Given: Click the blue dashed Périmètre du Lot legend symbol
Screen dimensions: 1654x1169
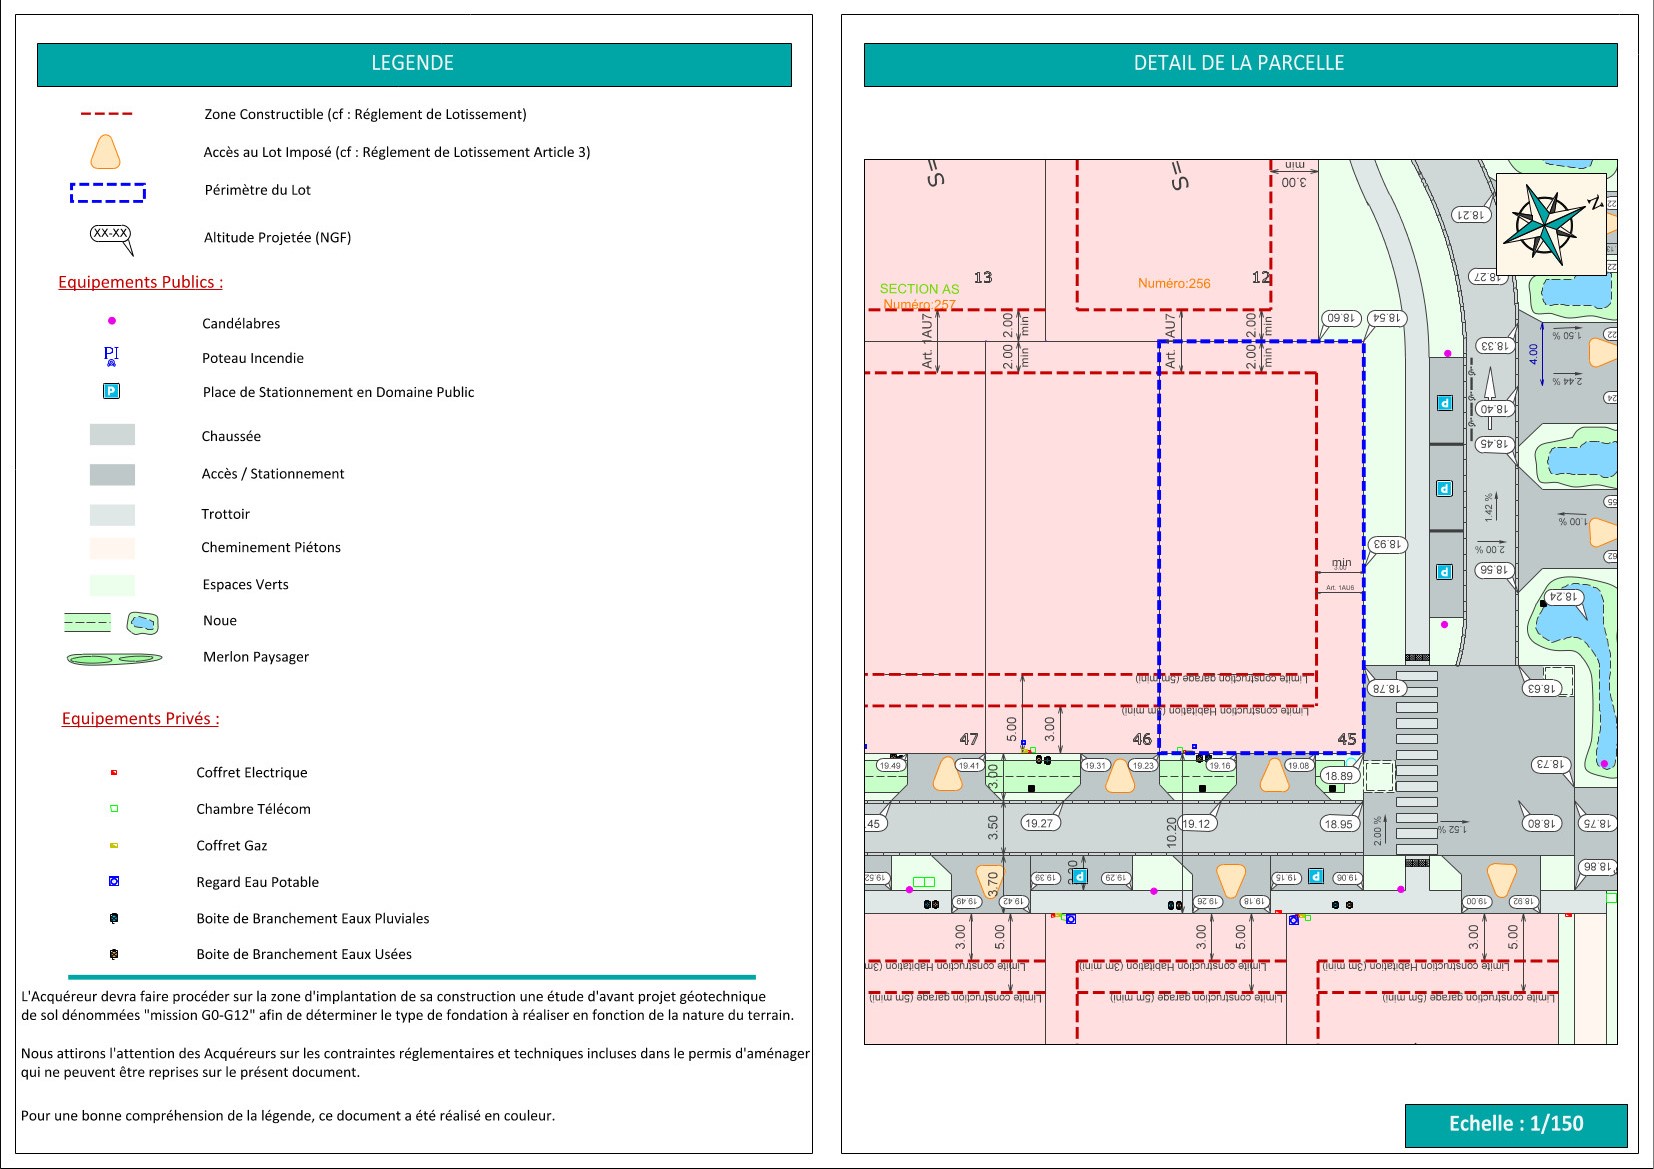Looking at the screenshot, I should click(x=108, y=192).
